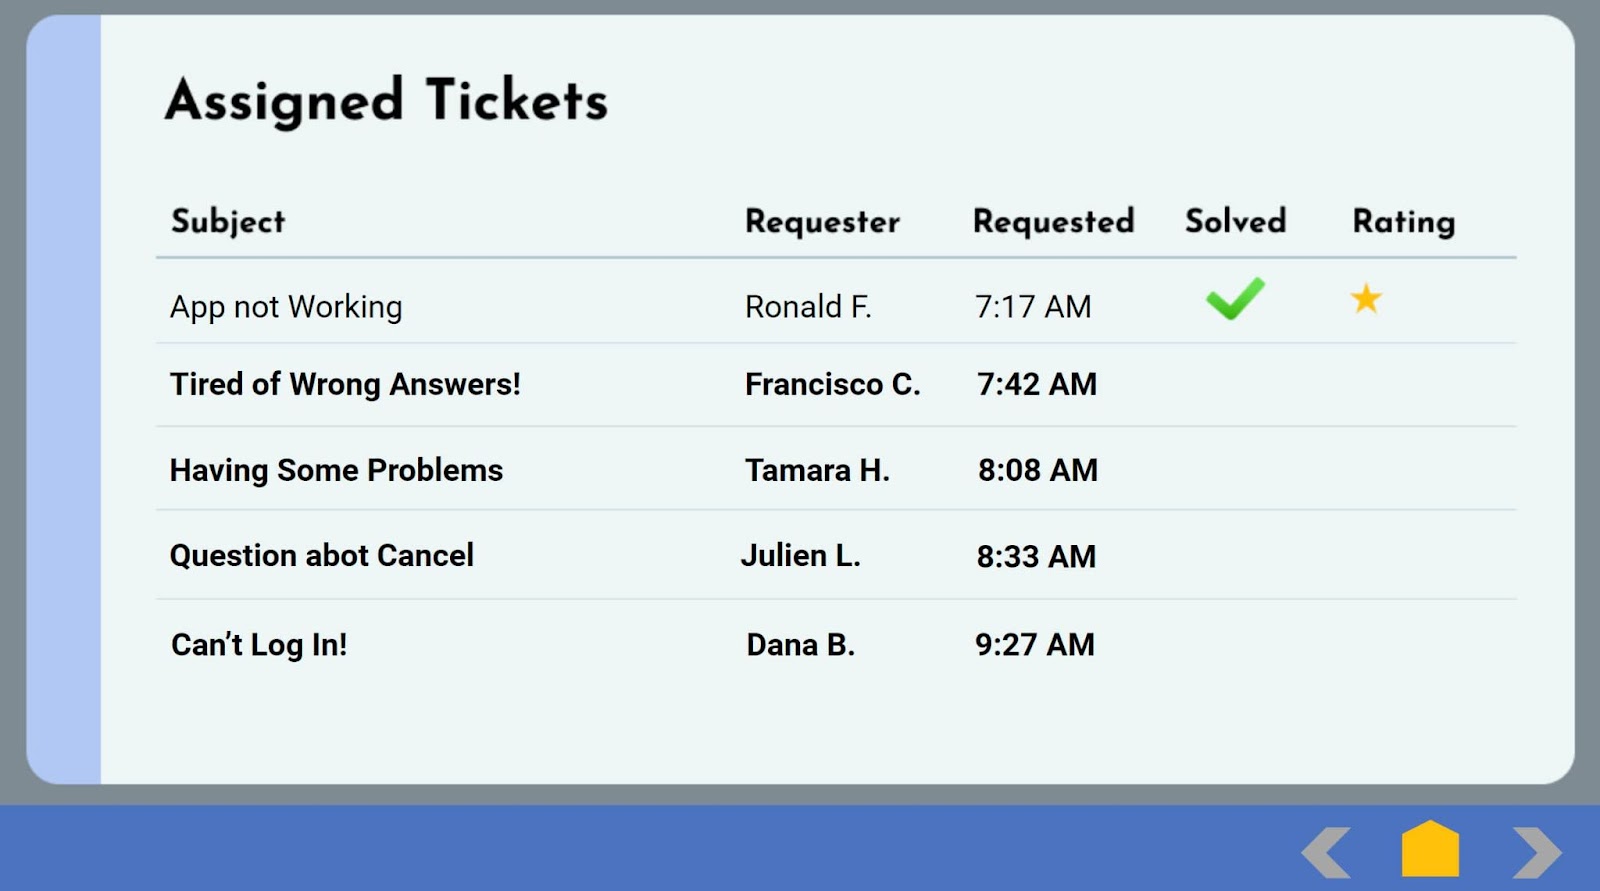The height and width of the screenshot is (891, 1600).
Task: Click the green Solved checkmark icon
Action: click(1235, 299)
